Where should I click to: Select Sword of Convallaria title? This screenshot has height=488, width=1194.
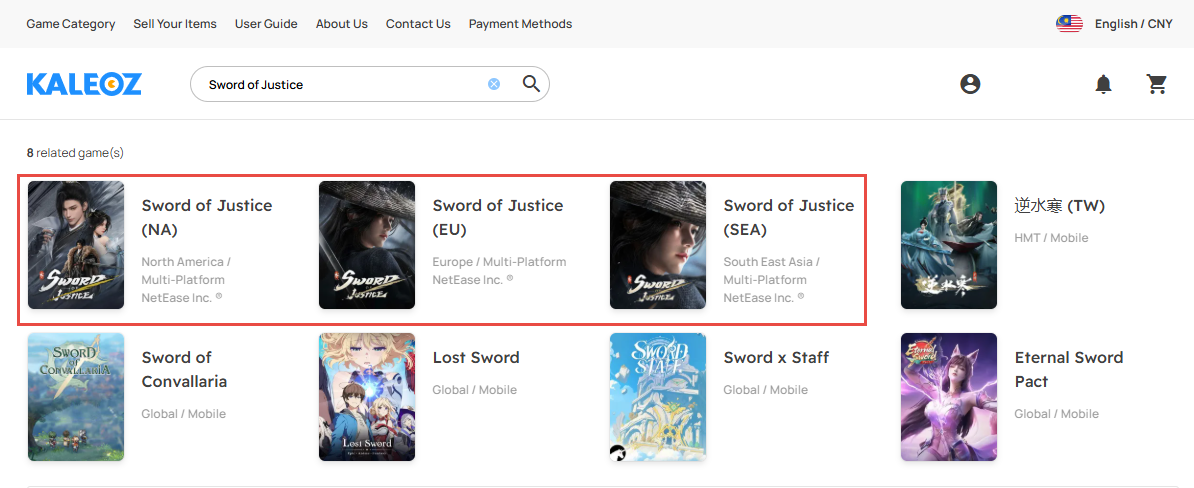click(184, 369)
